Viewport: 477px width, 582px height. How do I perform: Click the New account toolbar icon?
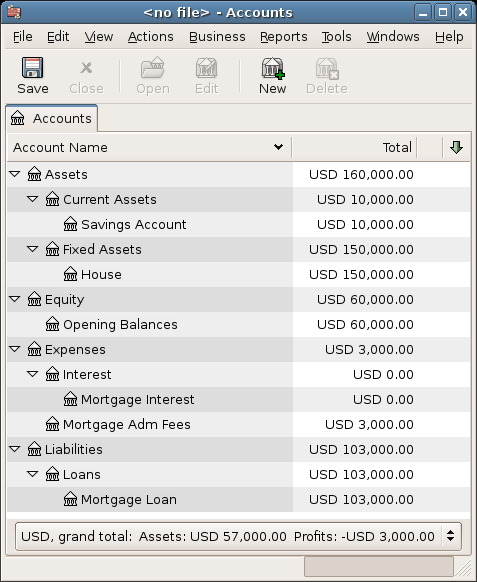tap(272, 68)
